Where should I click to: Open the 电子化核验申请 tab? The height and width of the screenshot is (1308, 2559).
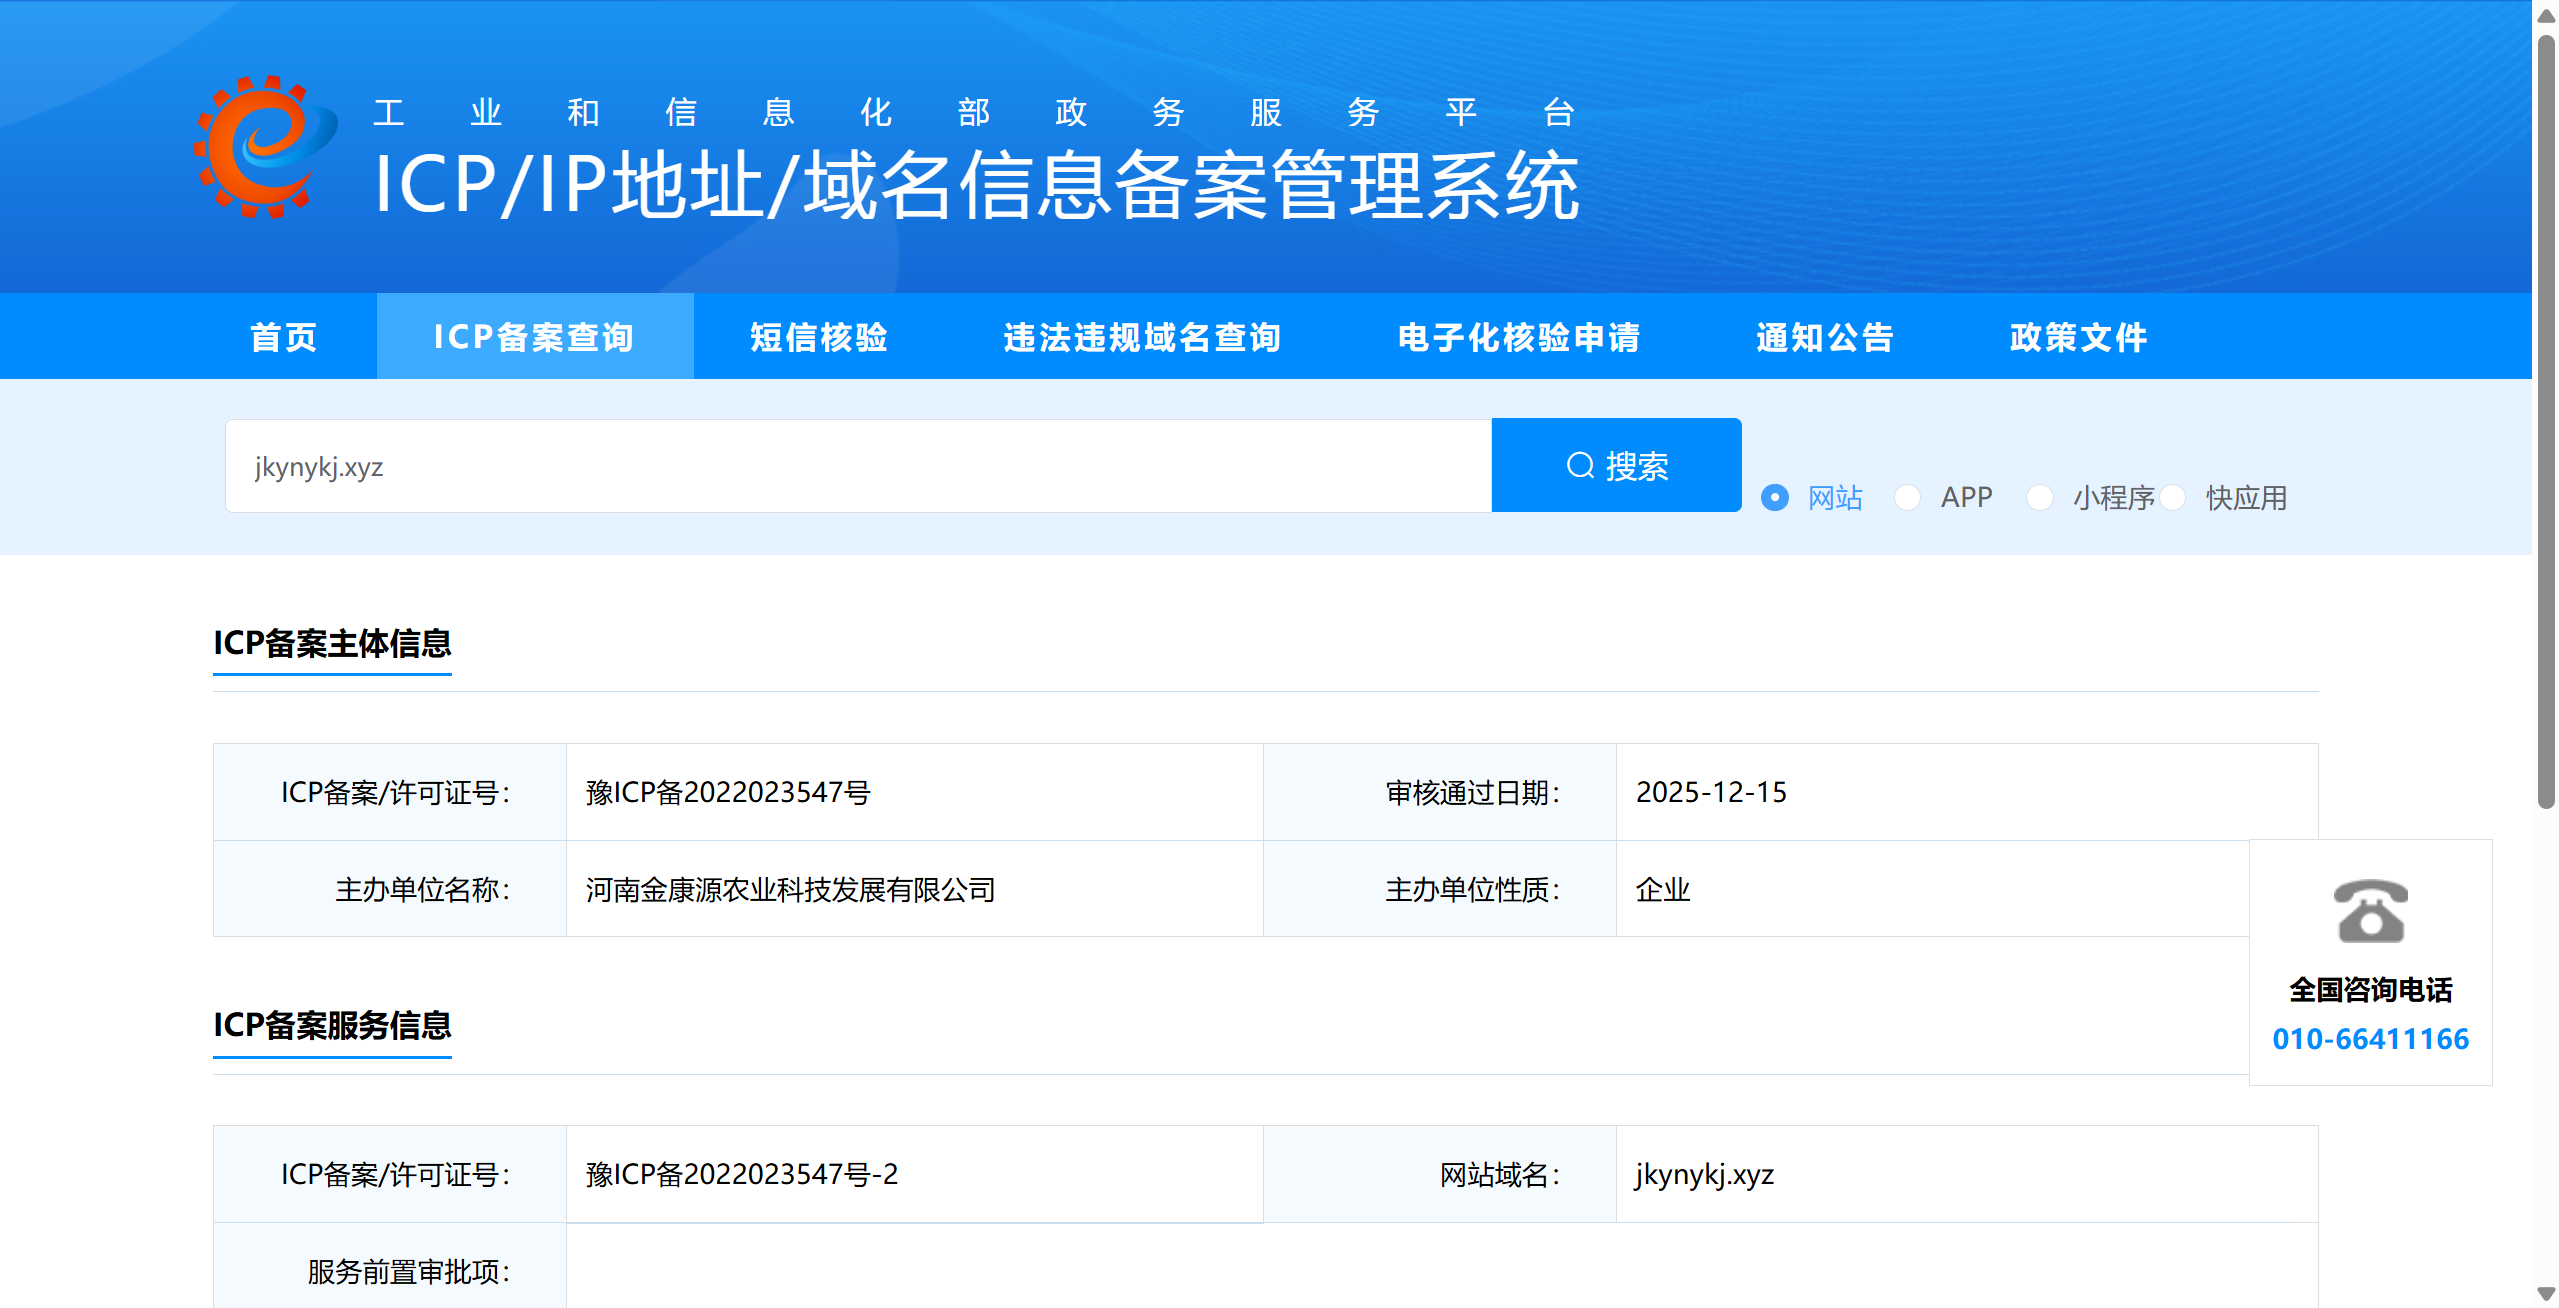[1518, 337]
